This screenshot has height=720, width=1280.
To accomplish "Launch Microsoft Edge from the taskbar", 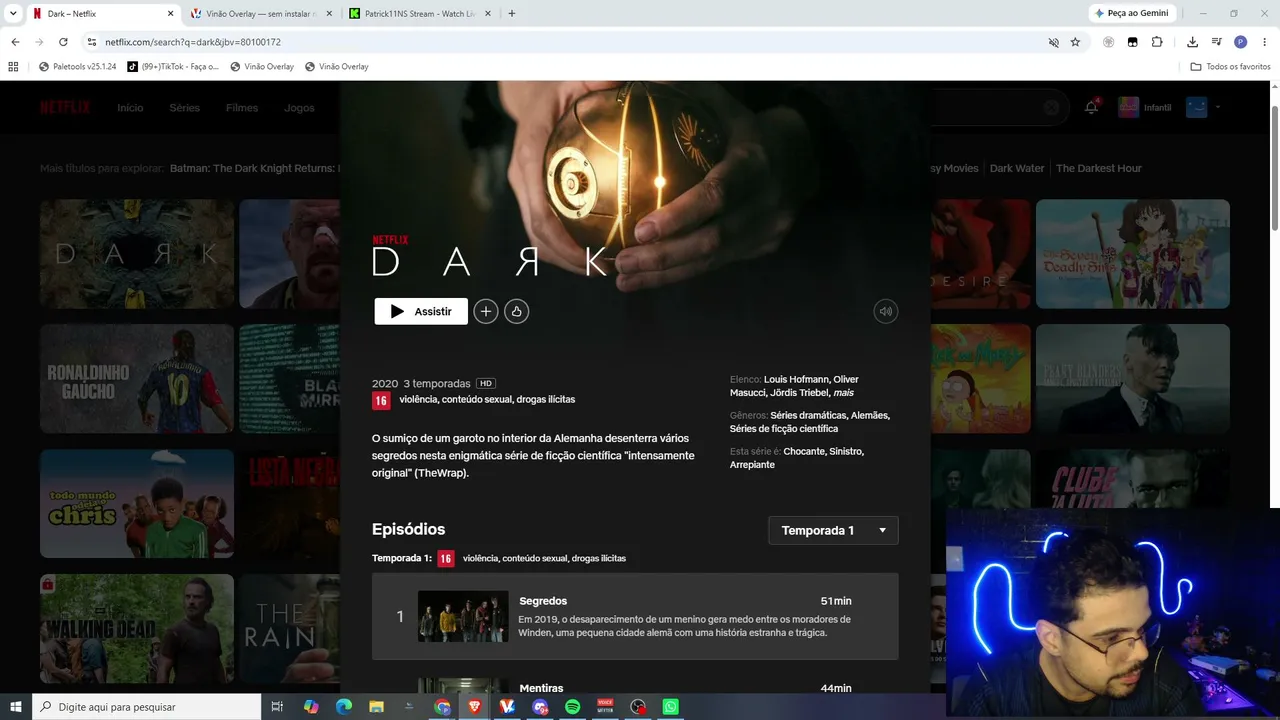I will pyautogui.click(x=344, y=707).
